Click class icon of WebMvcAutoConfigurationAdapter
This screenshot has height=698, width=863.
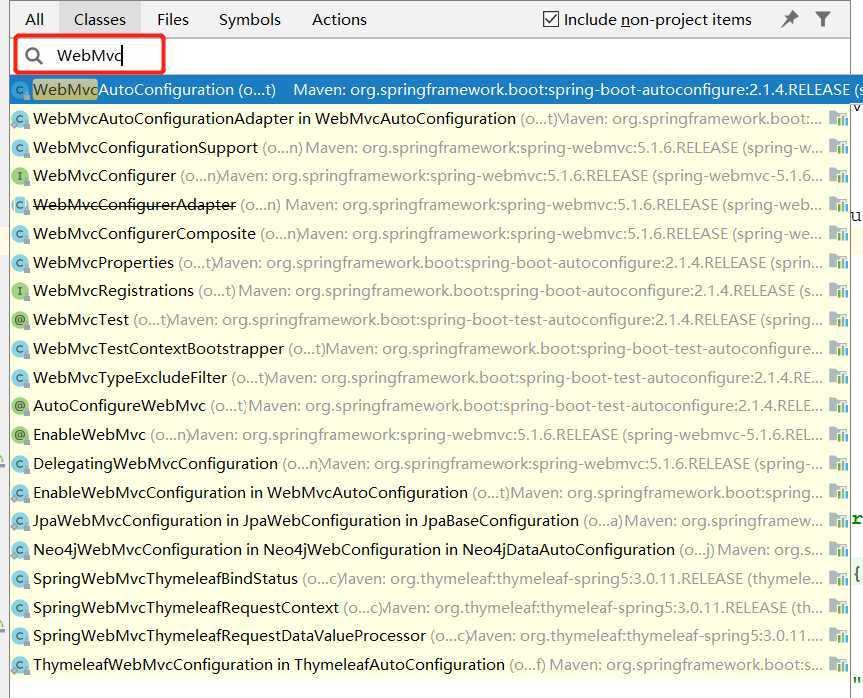tap(20, 119)
